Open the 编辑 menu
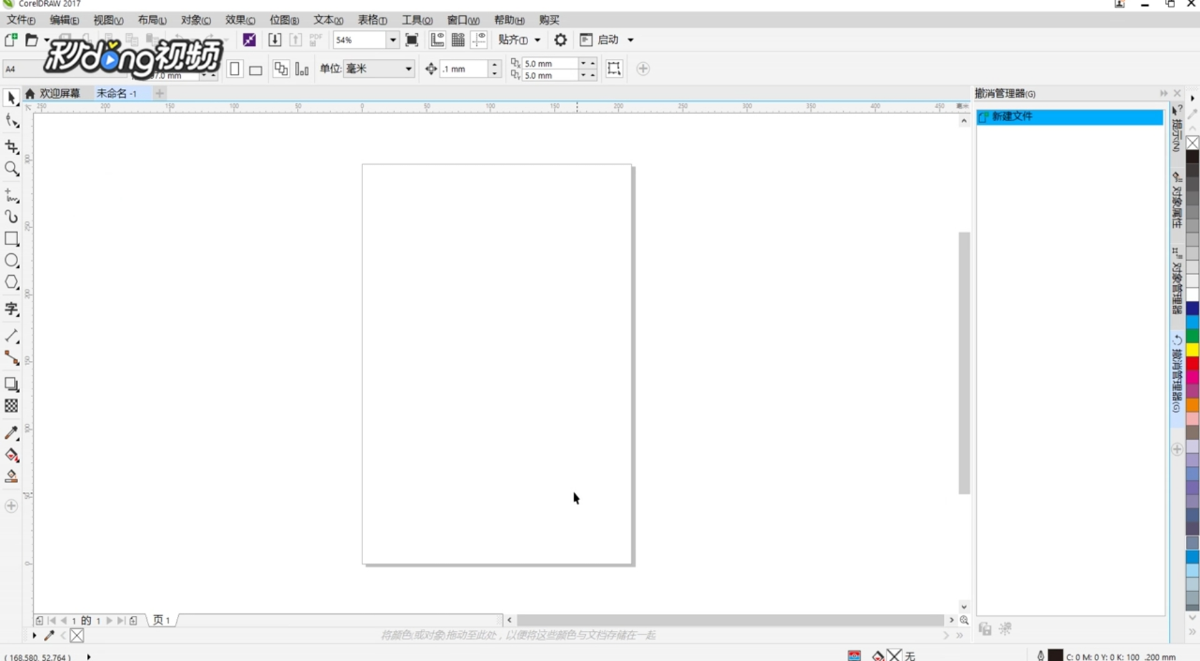 64,20
